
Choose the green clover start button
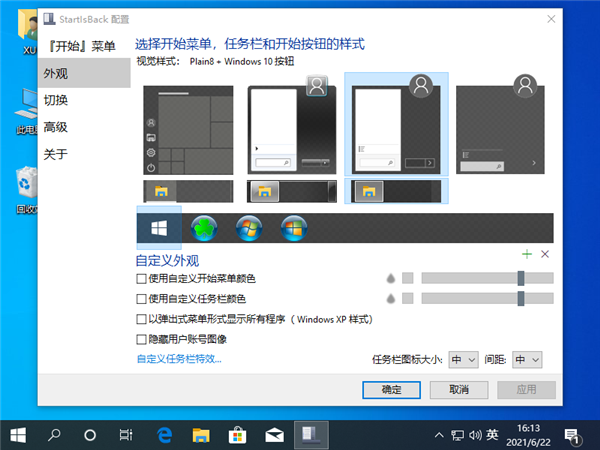pos(204,228)
